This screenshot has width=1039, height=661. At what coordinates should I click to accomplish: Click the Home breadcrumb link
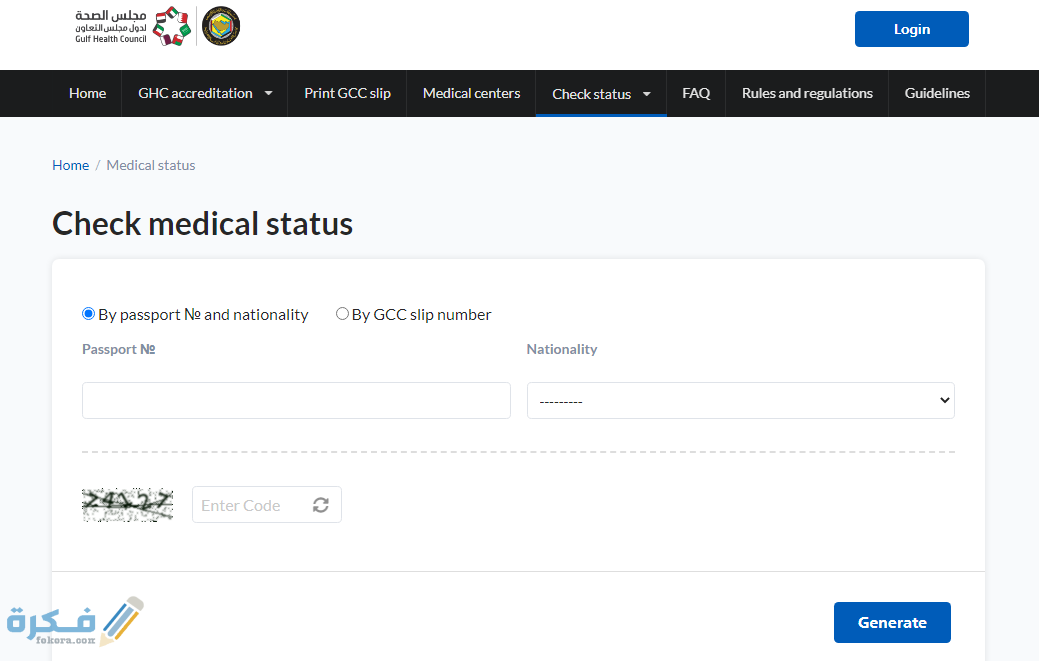70,165
